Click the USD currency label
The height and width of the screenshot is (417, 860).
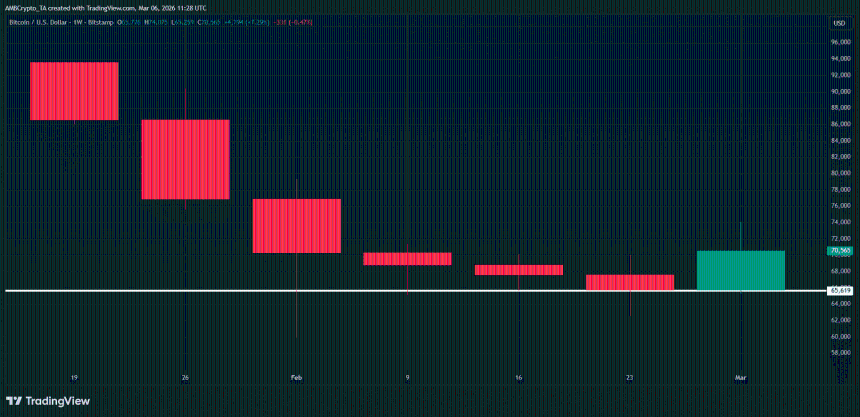click(838, 22)
